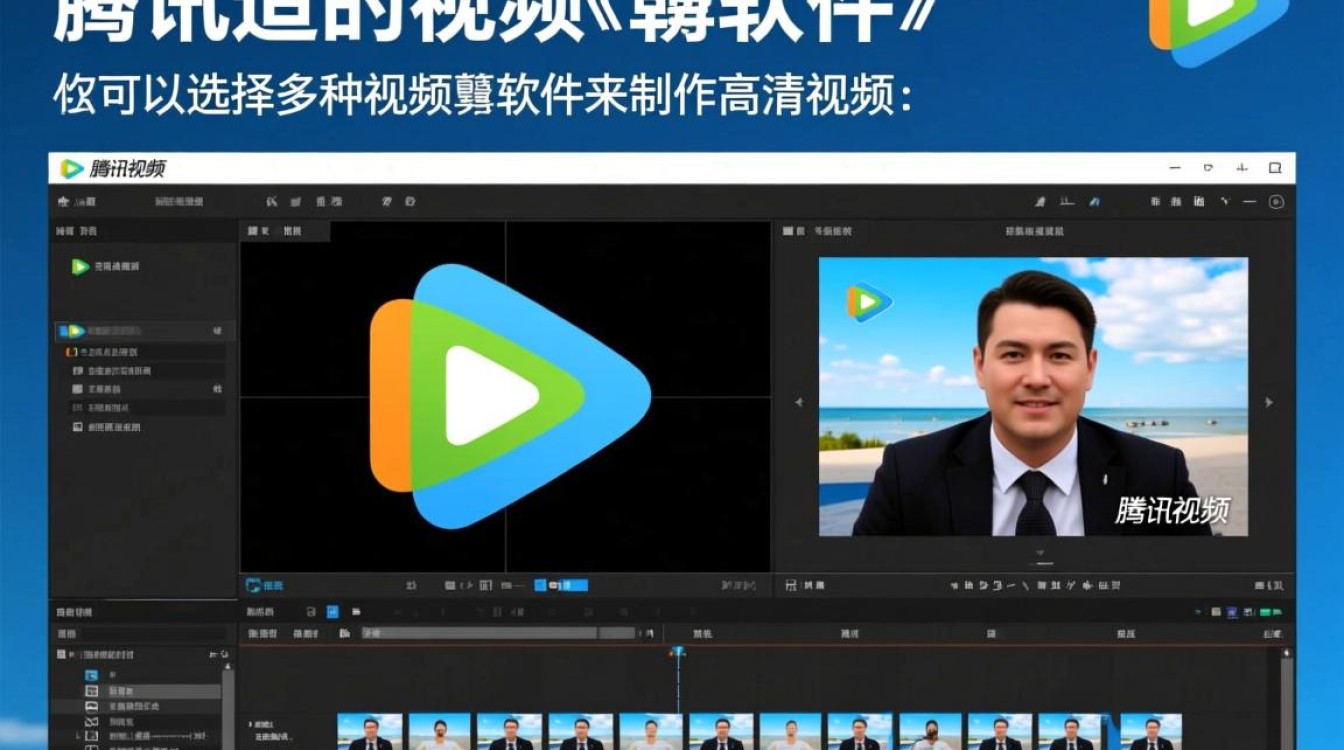The height and width of the screenshot is (750, 1344).
Task: Toggle the blue square button in the timeline toolbar
Action: click(333, 611)
